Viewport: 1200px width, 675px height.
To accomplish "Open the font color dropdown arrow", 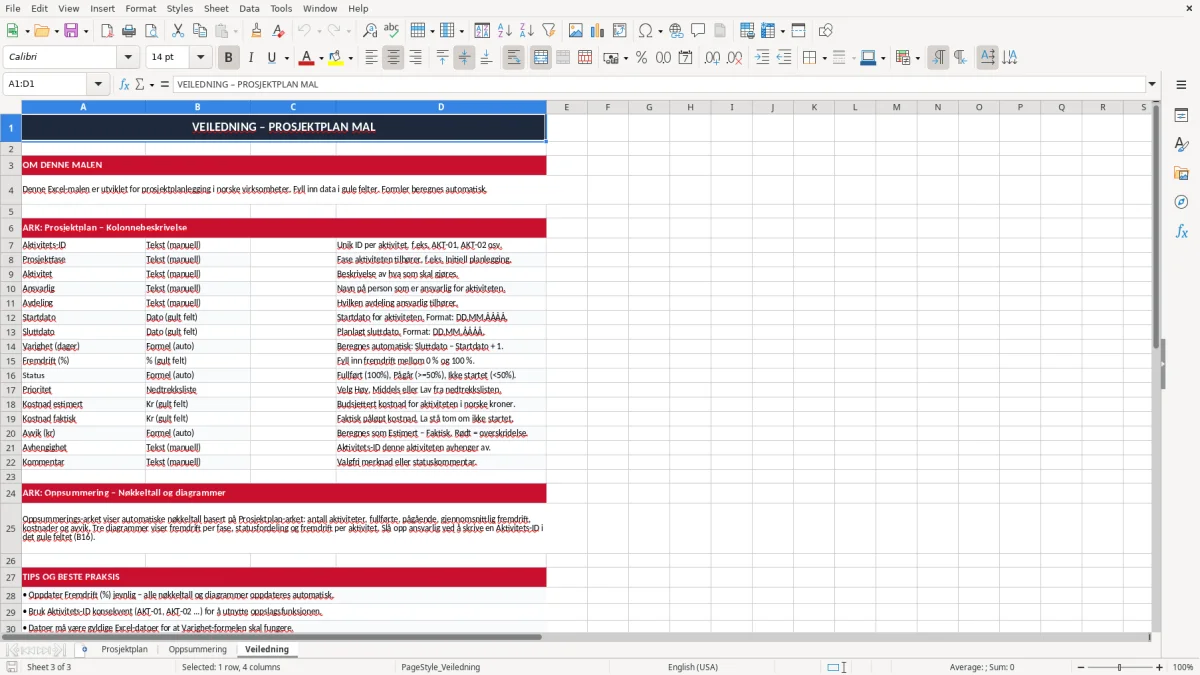I will coord(321,58).
